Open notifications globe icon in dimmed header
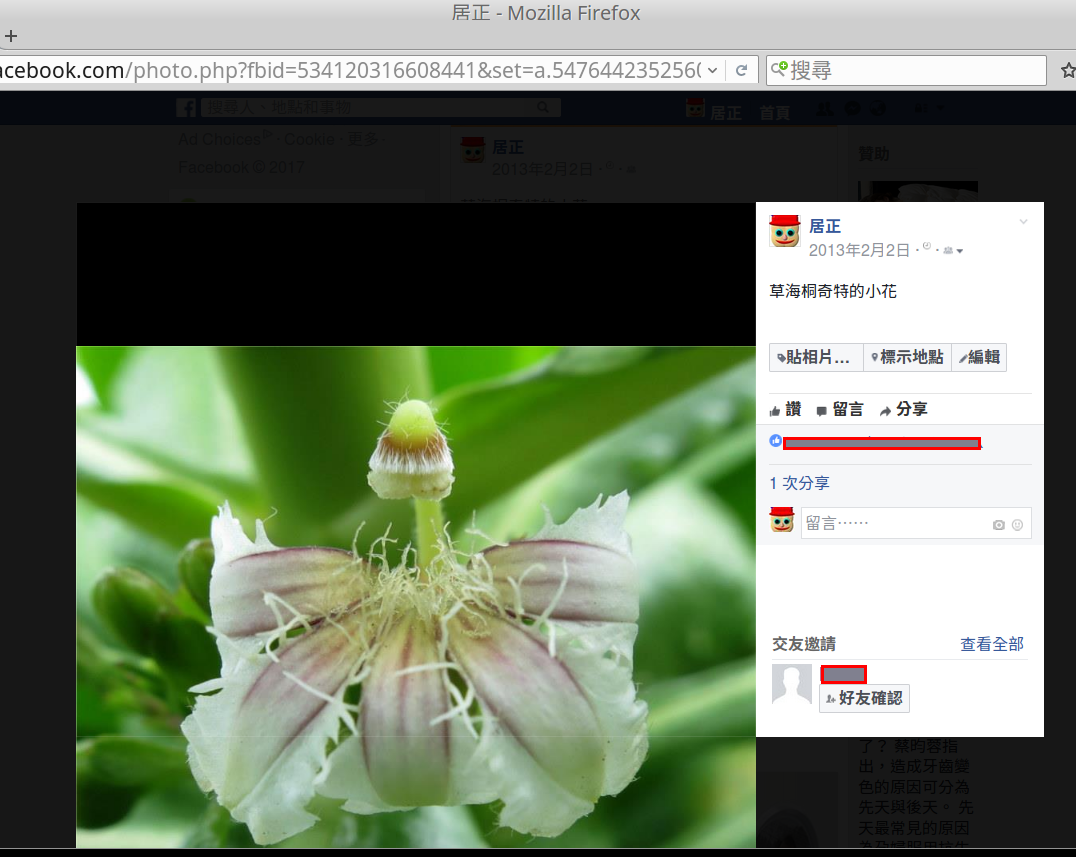The image size is (1076, 857). tap(877, 108)
